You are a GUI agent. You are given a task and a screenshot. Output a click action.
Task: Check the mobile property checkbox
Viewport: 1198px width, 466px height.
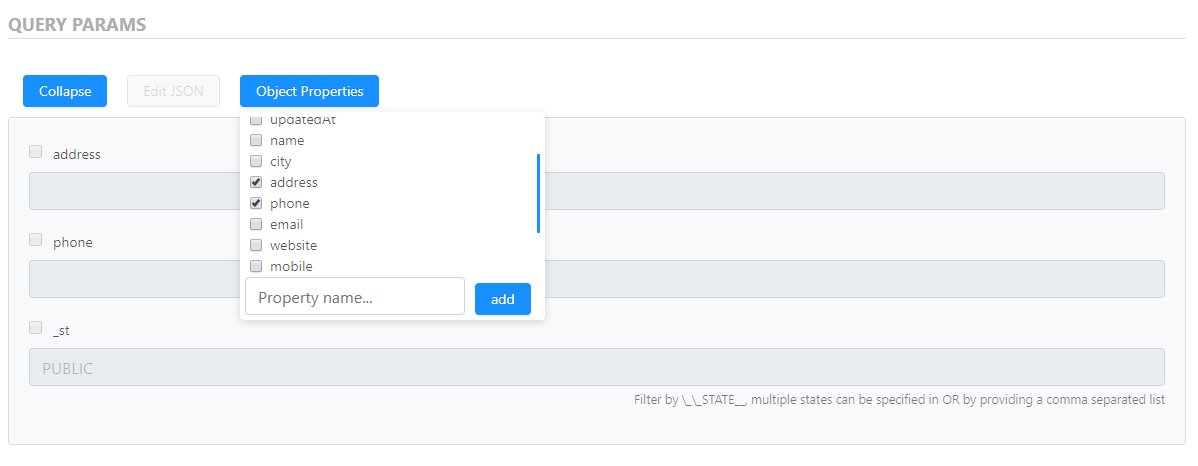pyautogui.click(x=256, y=267)
